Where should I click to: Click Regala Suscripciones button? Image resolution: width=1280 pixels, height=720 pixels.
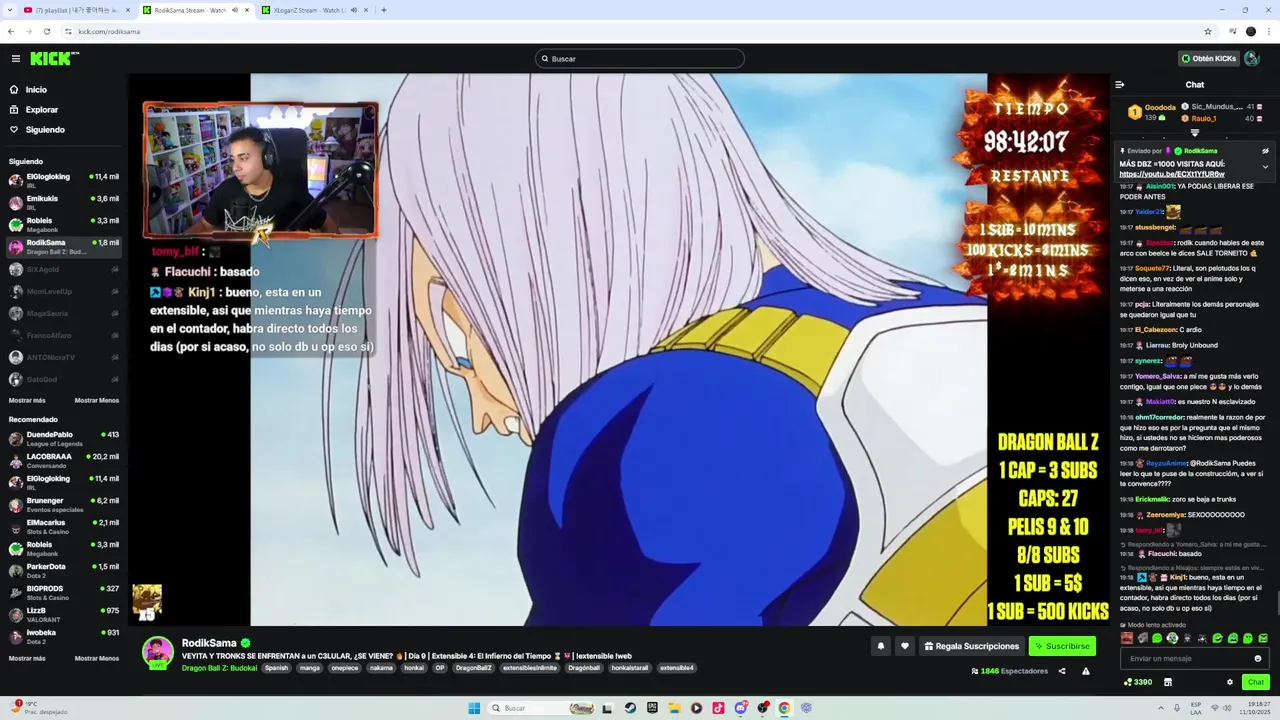(x=972, y=646)
